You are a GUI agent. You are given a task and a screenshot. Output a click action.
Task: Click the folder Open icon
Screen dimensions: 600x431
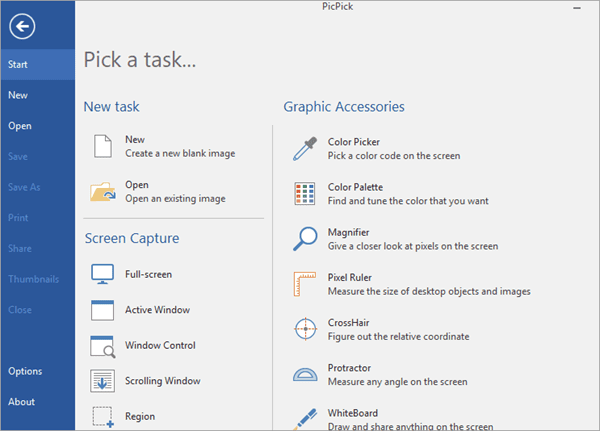103,191
